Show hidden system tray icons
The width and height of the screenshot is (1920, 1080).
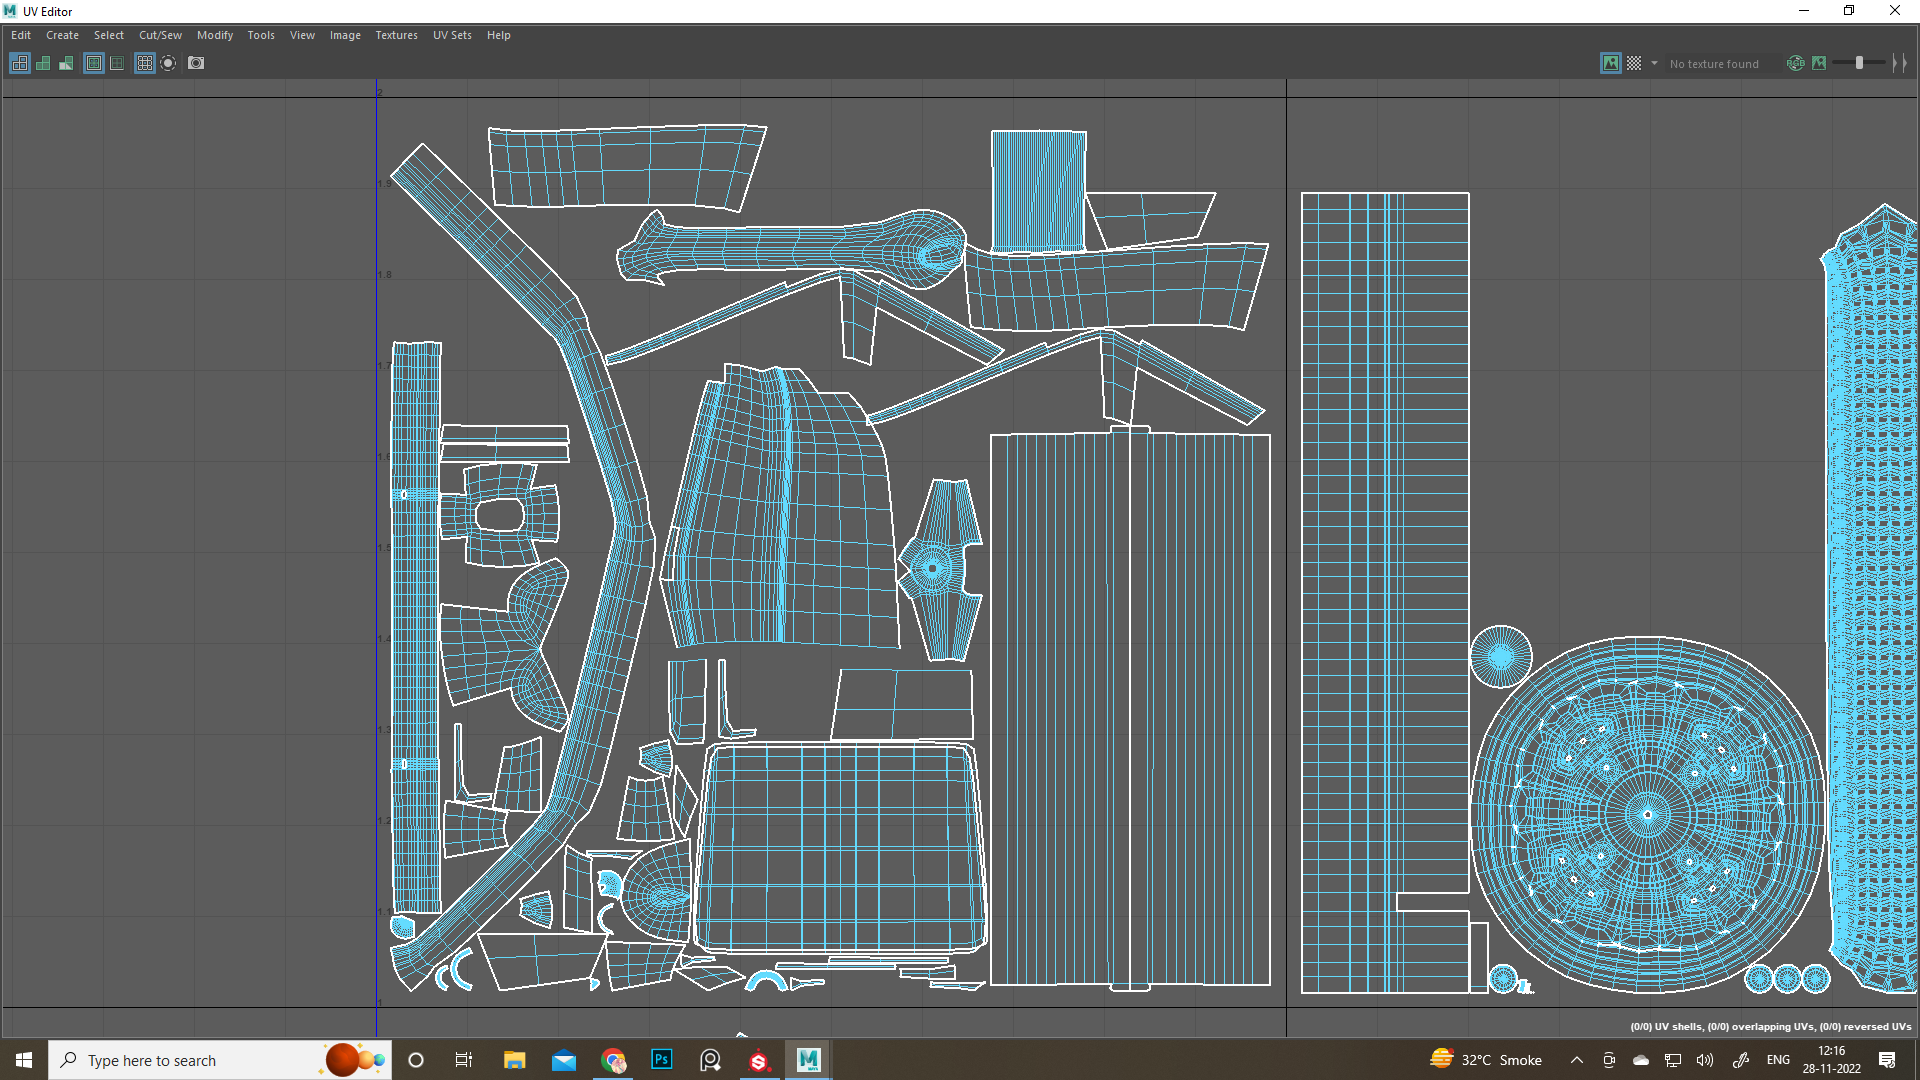[1577, 1060]
